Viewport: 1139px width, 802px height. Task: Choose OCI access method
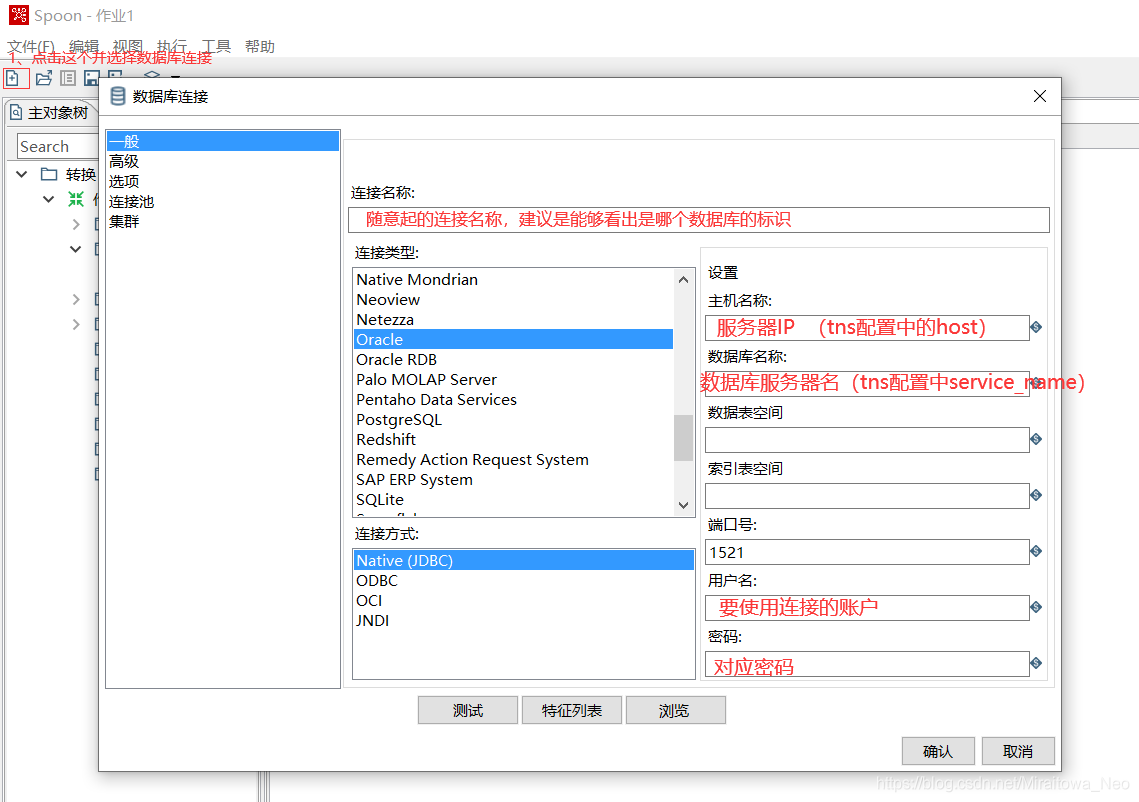pyautogui.click(x=524, y=600)
